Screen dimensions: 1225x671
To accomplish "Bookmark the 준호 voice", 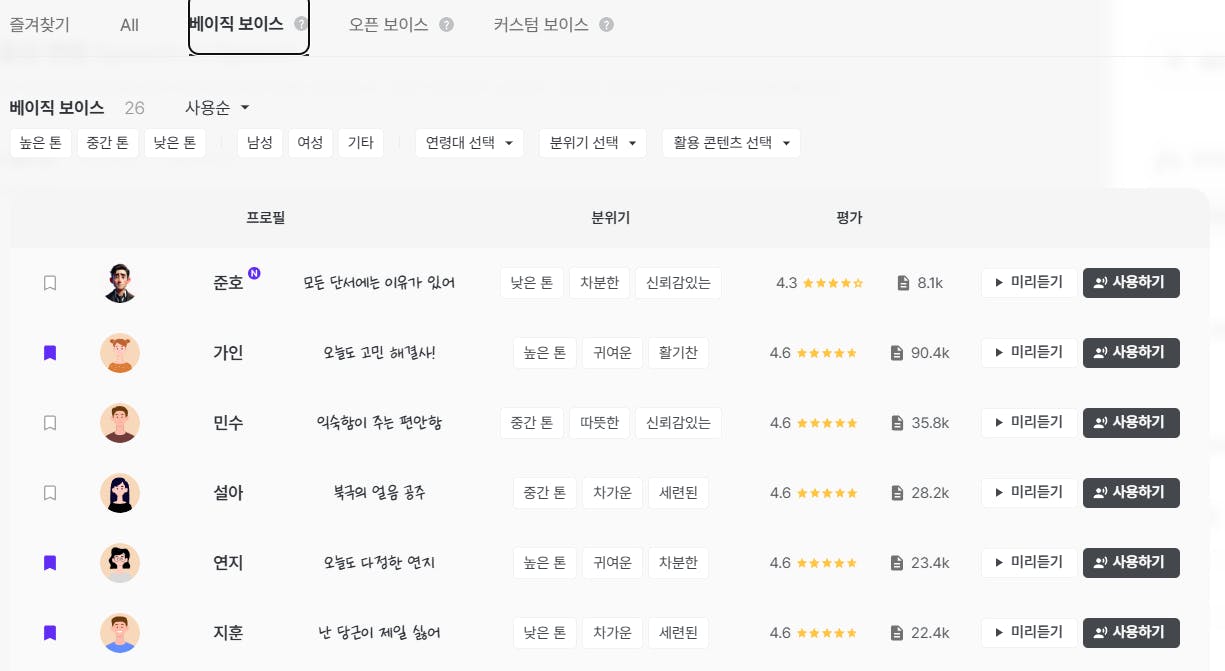I will [50, 283].
